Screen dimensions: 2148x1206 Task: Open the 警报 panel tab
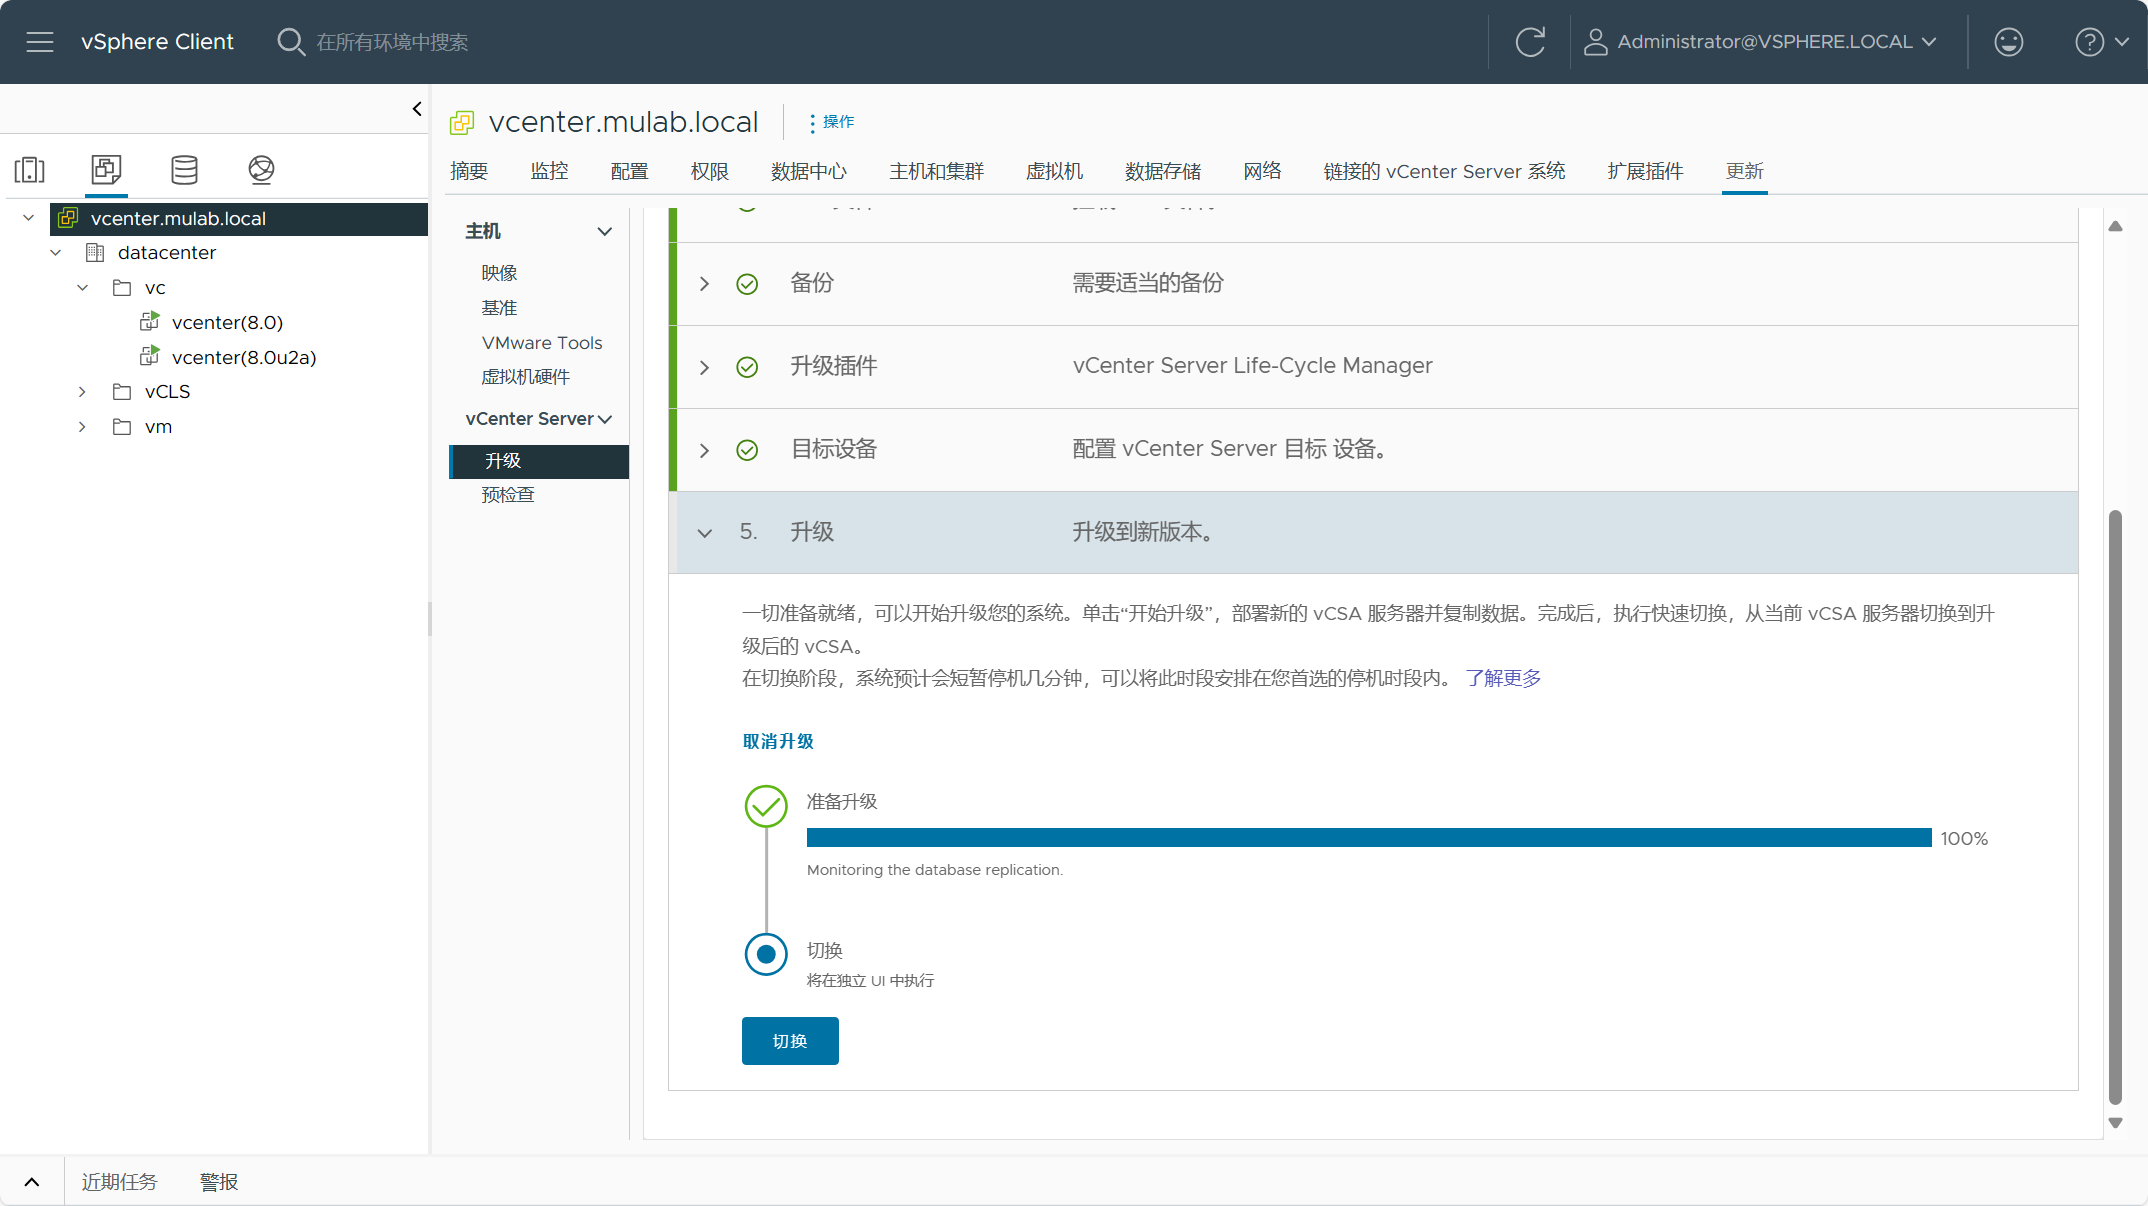point(219,1182)
